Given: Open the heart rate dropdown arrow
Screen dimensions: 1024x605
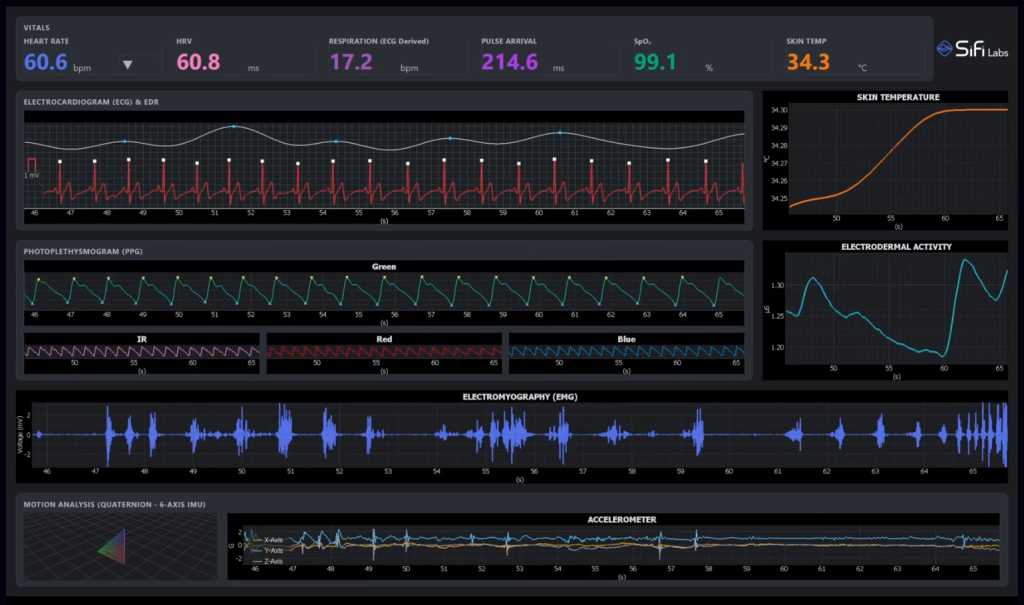Looking at the screenshot, I should [127, 65].
